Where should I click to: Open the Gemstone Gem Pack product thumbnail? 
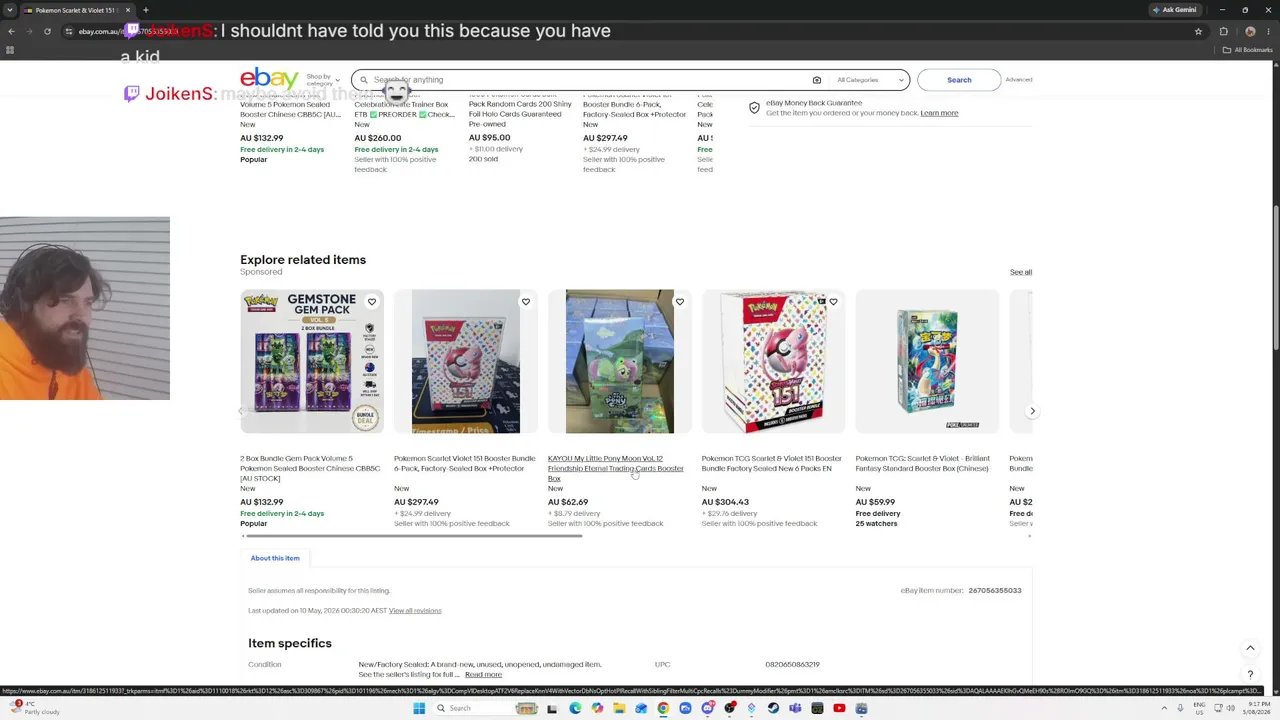click(x=312, y=362)
